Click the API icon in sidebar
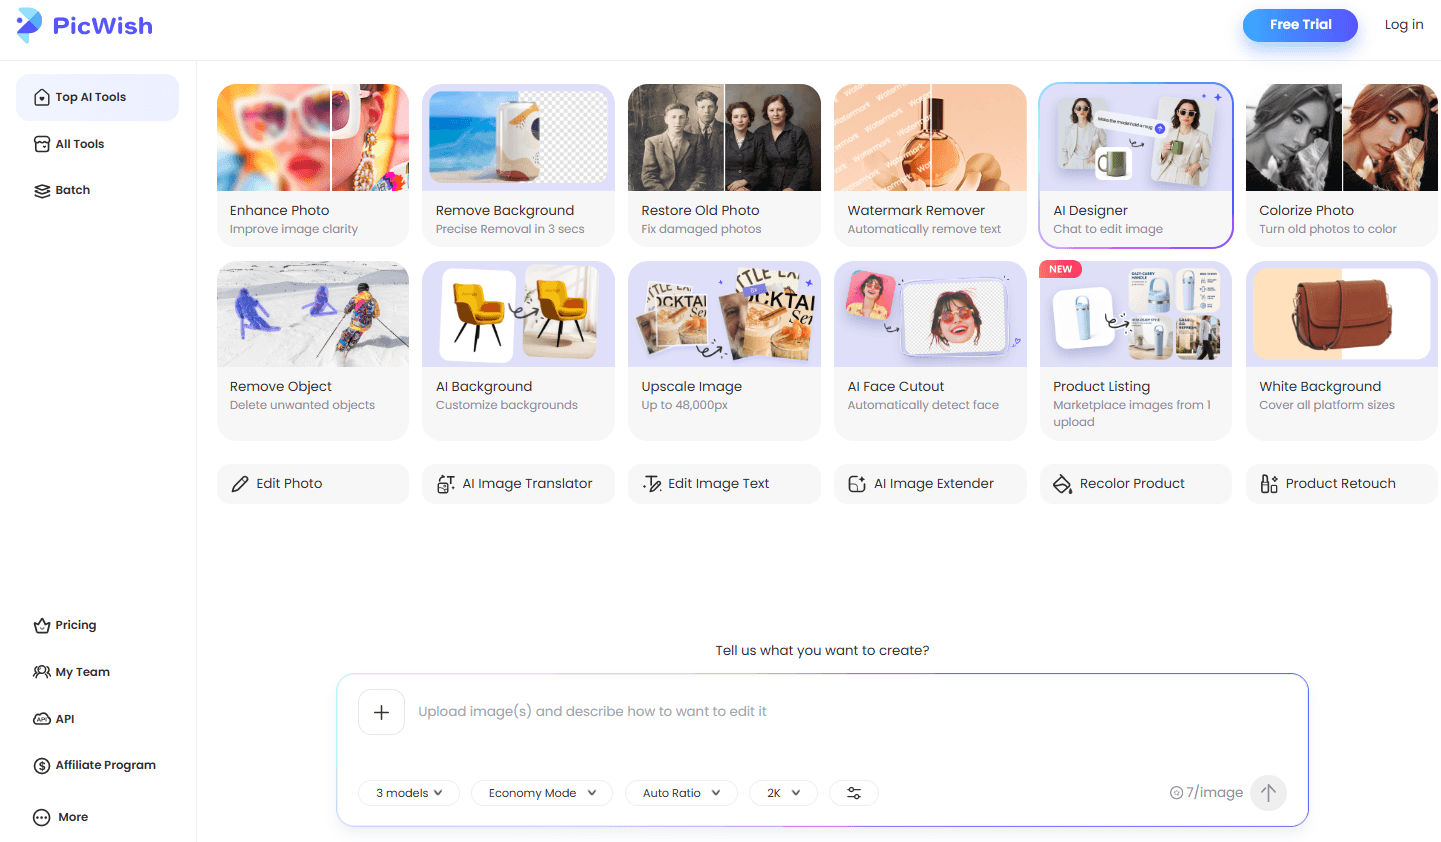This screenshot has width=1441, height=842. 42,719
